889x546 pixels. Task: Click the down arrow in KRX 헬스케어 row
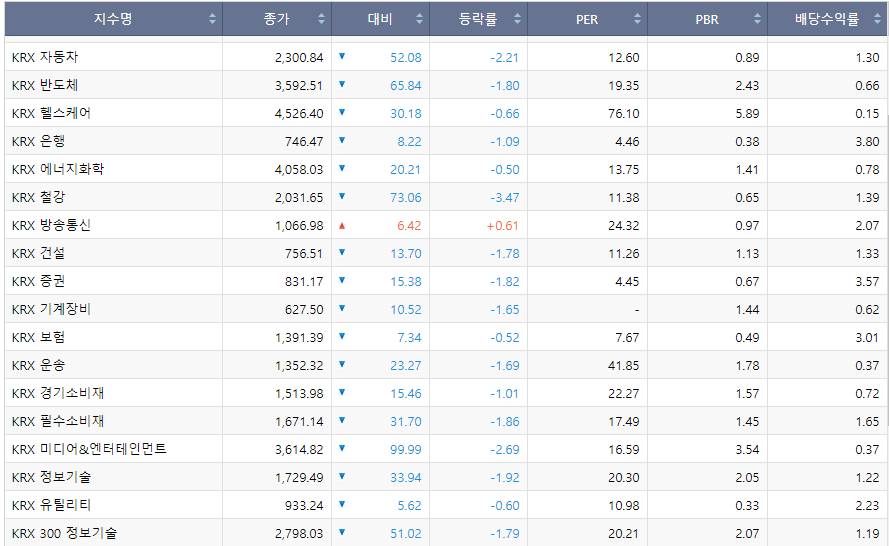[x=342, y=112]
